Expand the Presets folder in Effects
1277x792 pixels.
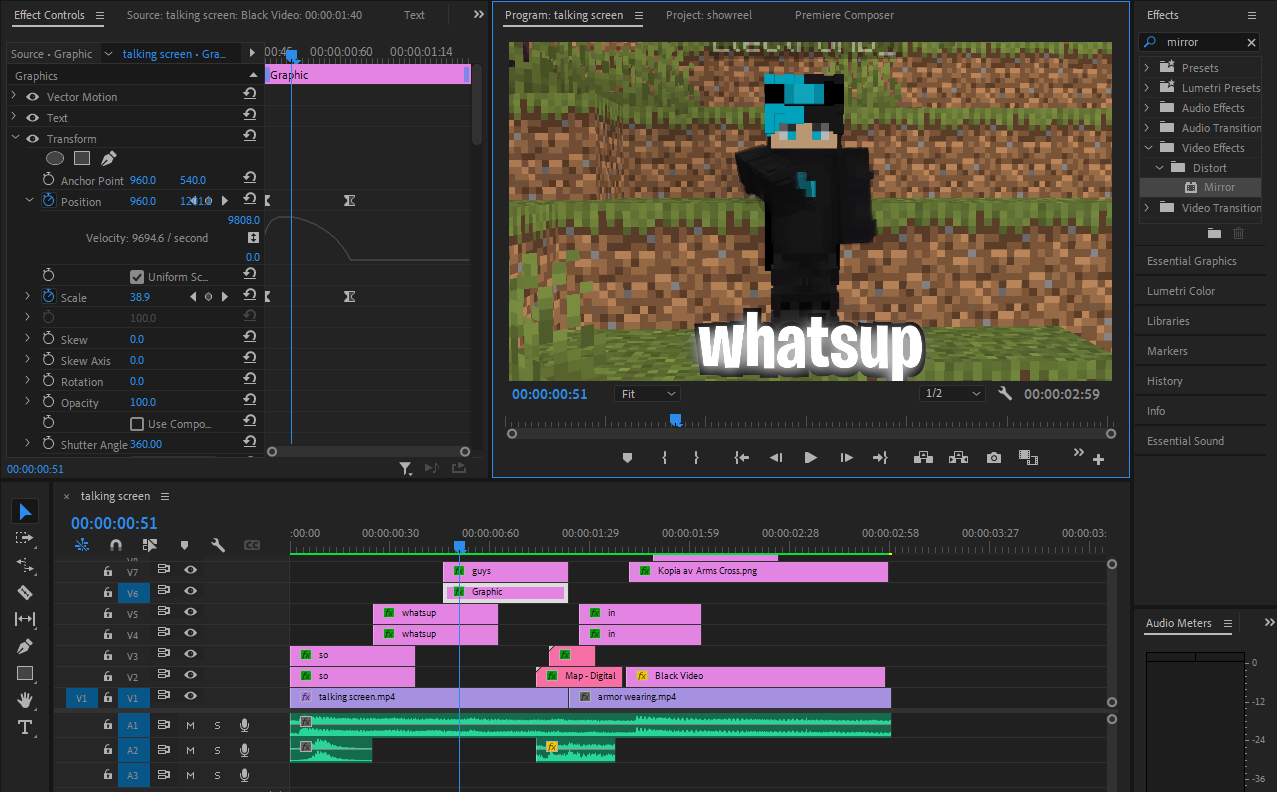(x=1148, y=68)
